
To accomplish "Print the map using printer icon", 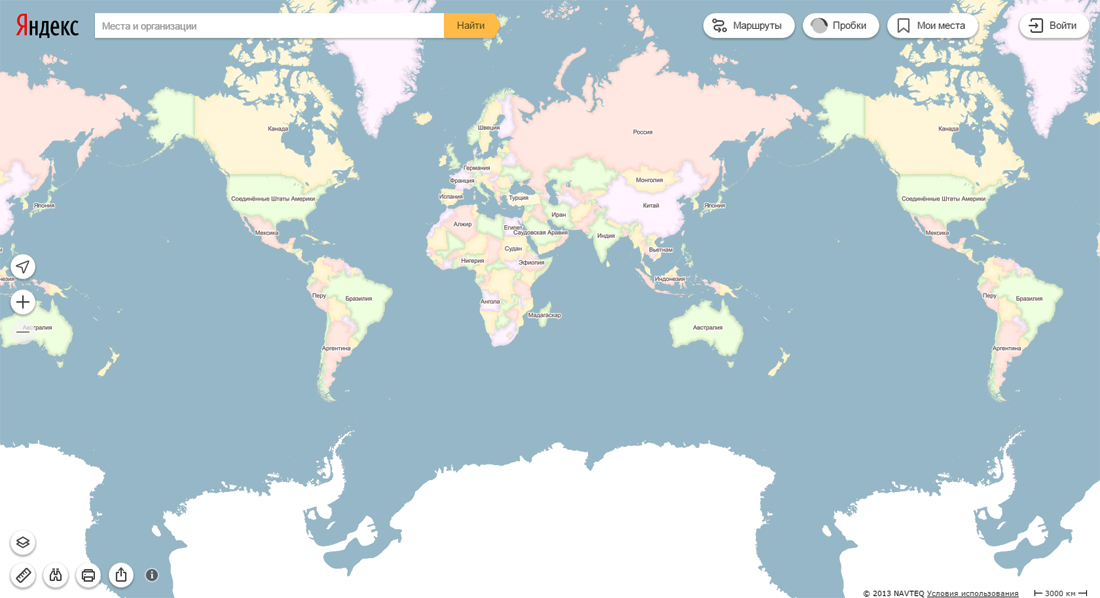I will coord(88,575).
